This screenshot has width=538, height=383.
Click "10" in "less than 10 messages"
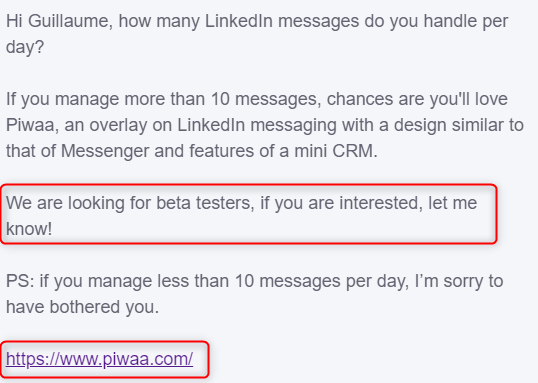tap(244, 281)
